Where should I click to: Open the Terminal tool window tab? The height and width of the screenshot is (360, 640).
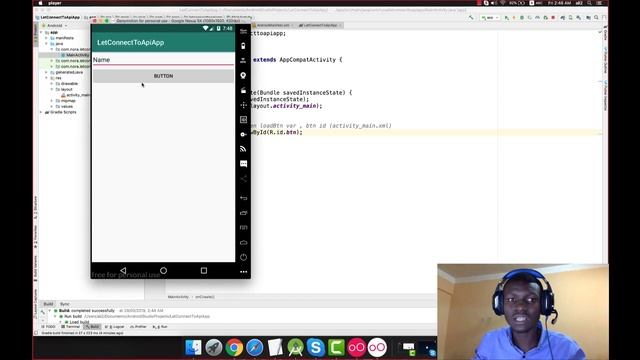click(x=70, y=327)
